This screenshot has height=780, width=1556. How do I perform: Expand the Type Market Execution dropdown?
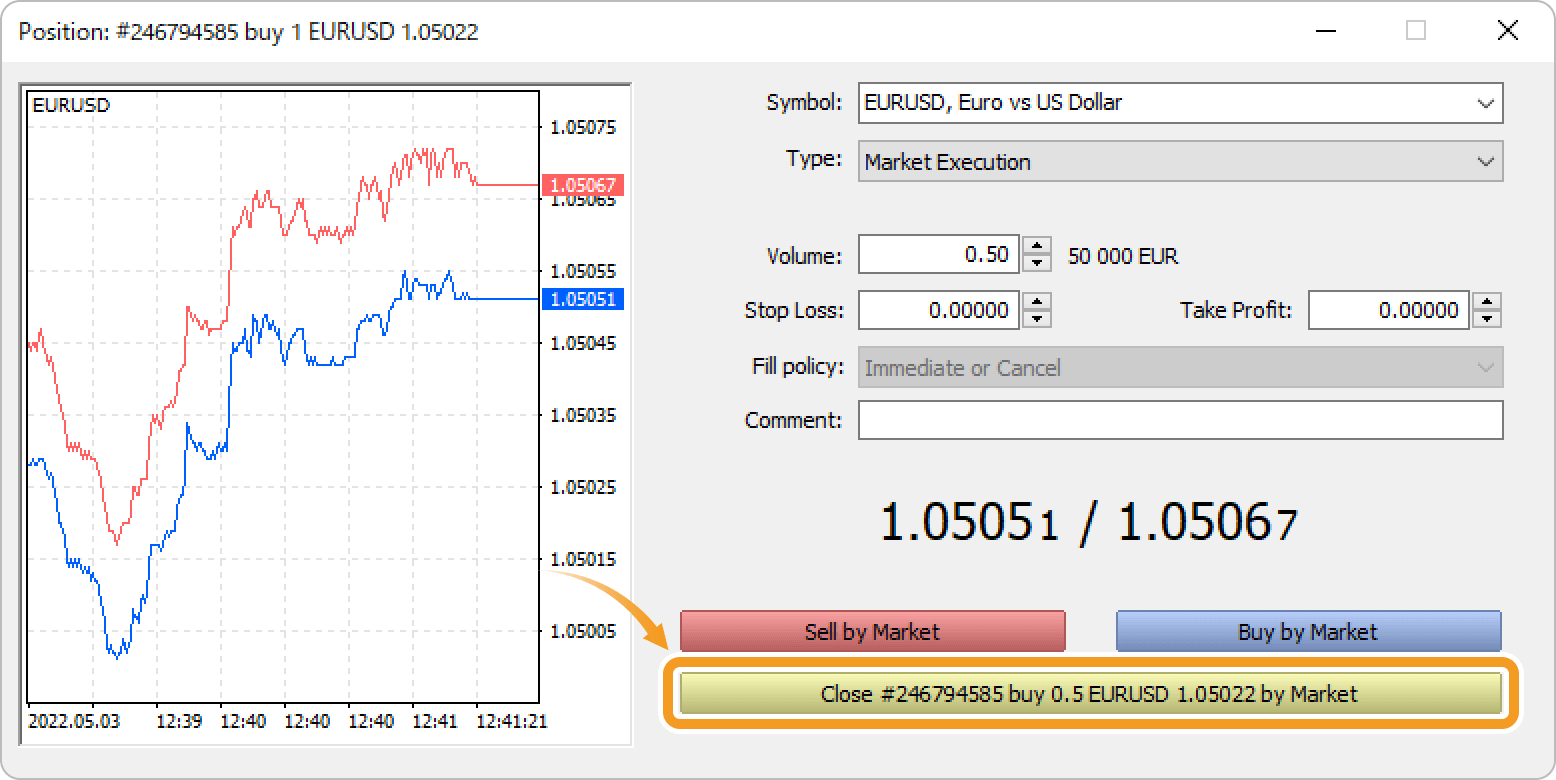pyautogui.click(x=1180, y=161)
